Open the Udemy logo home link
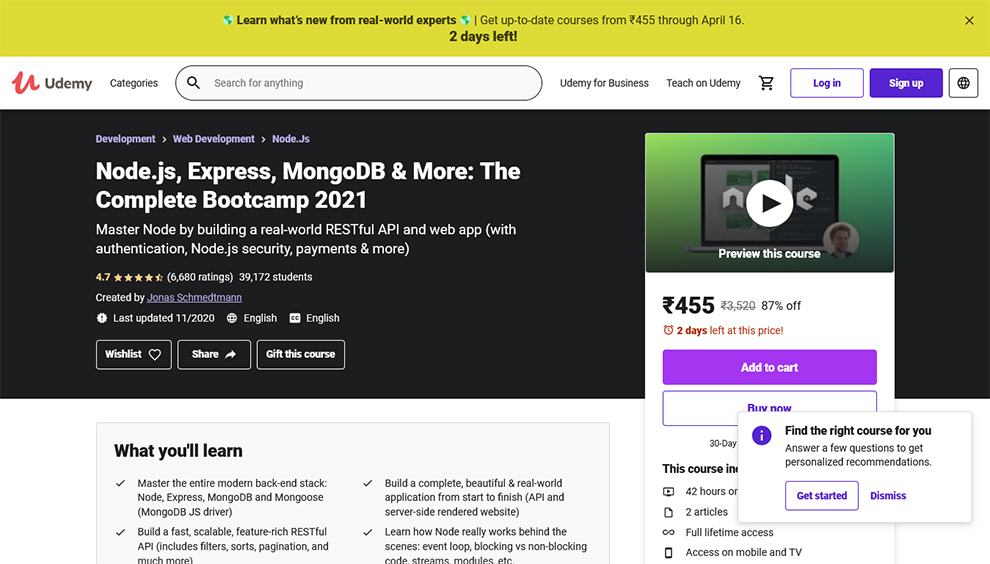The width and height of the screenshot is (990, 564). 52,83
